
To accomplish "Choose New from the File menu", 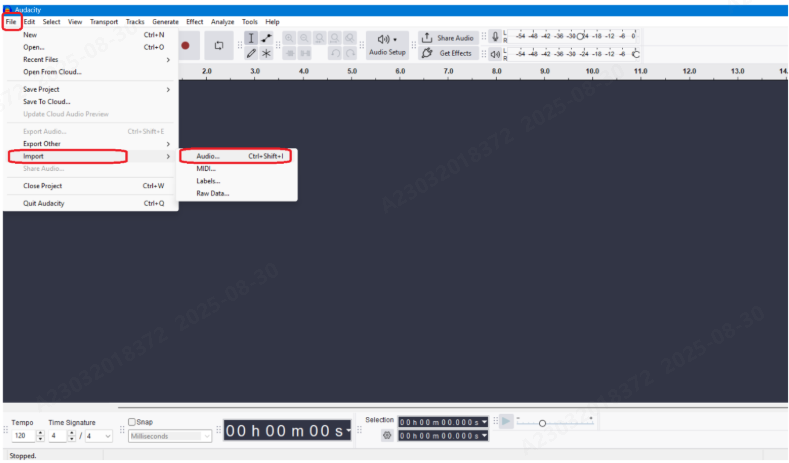I will pyautogui.click(x=91, y=35).
